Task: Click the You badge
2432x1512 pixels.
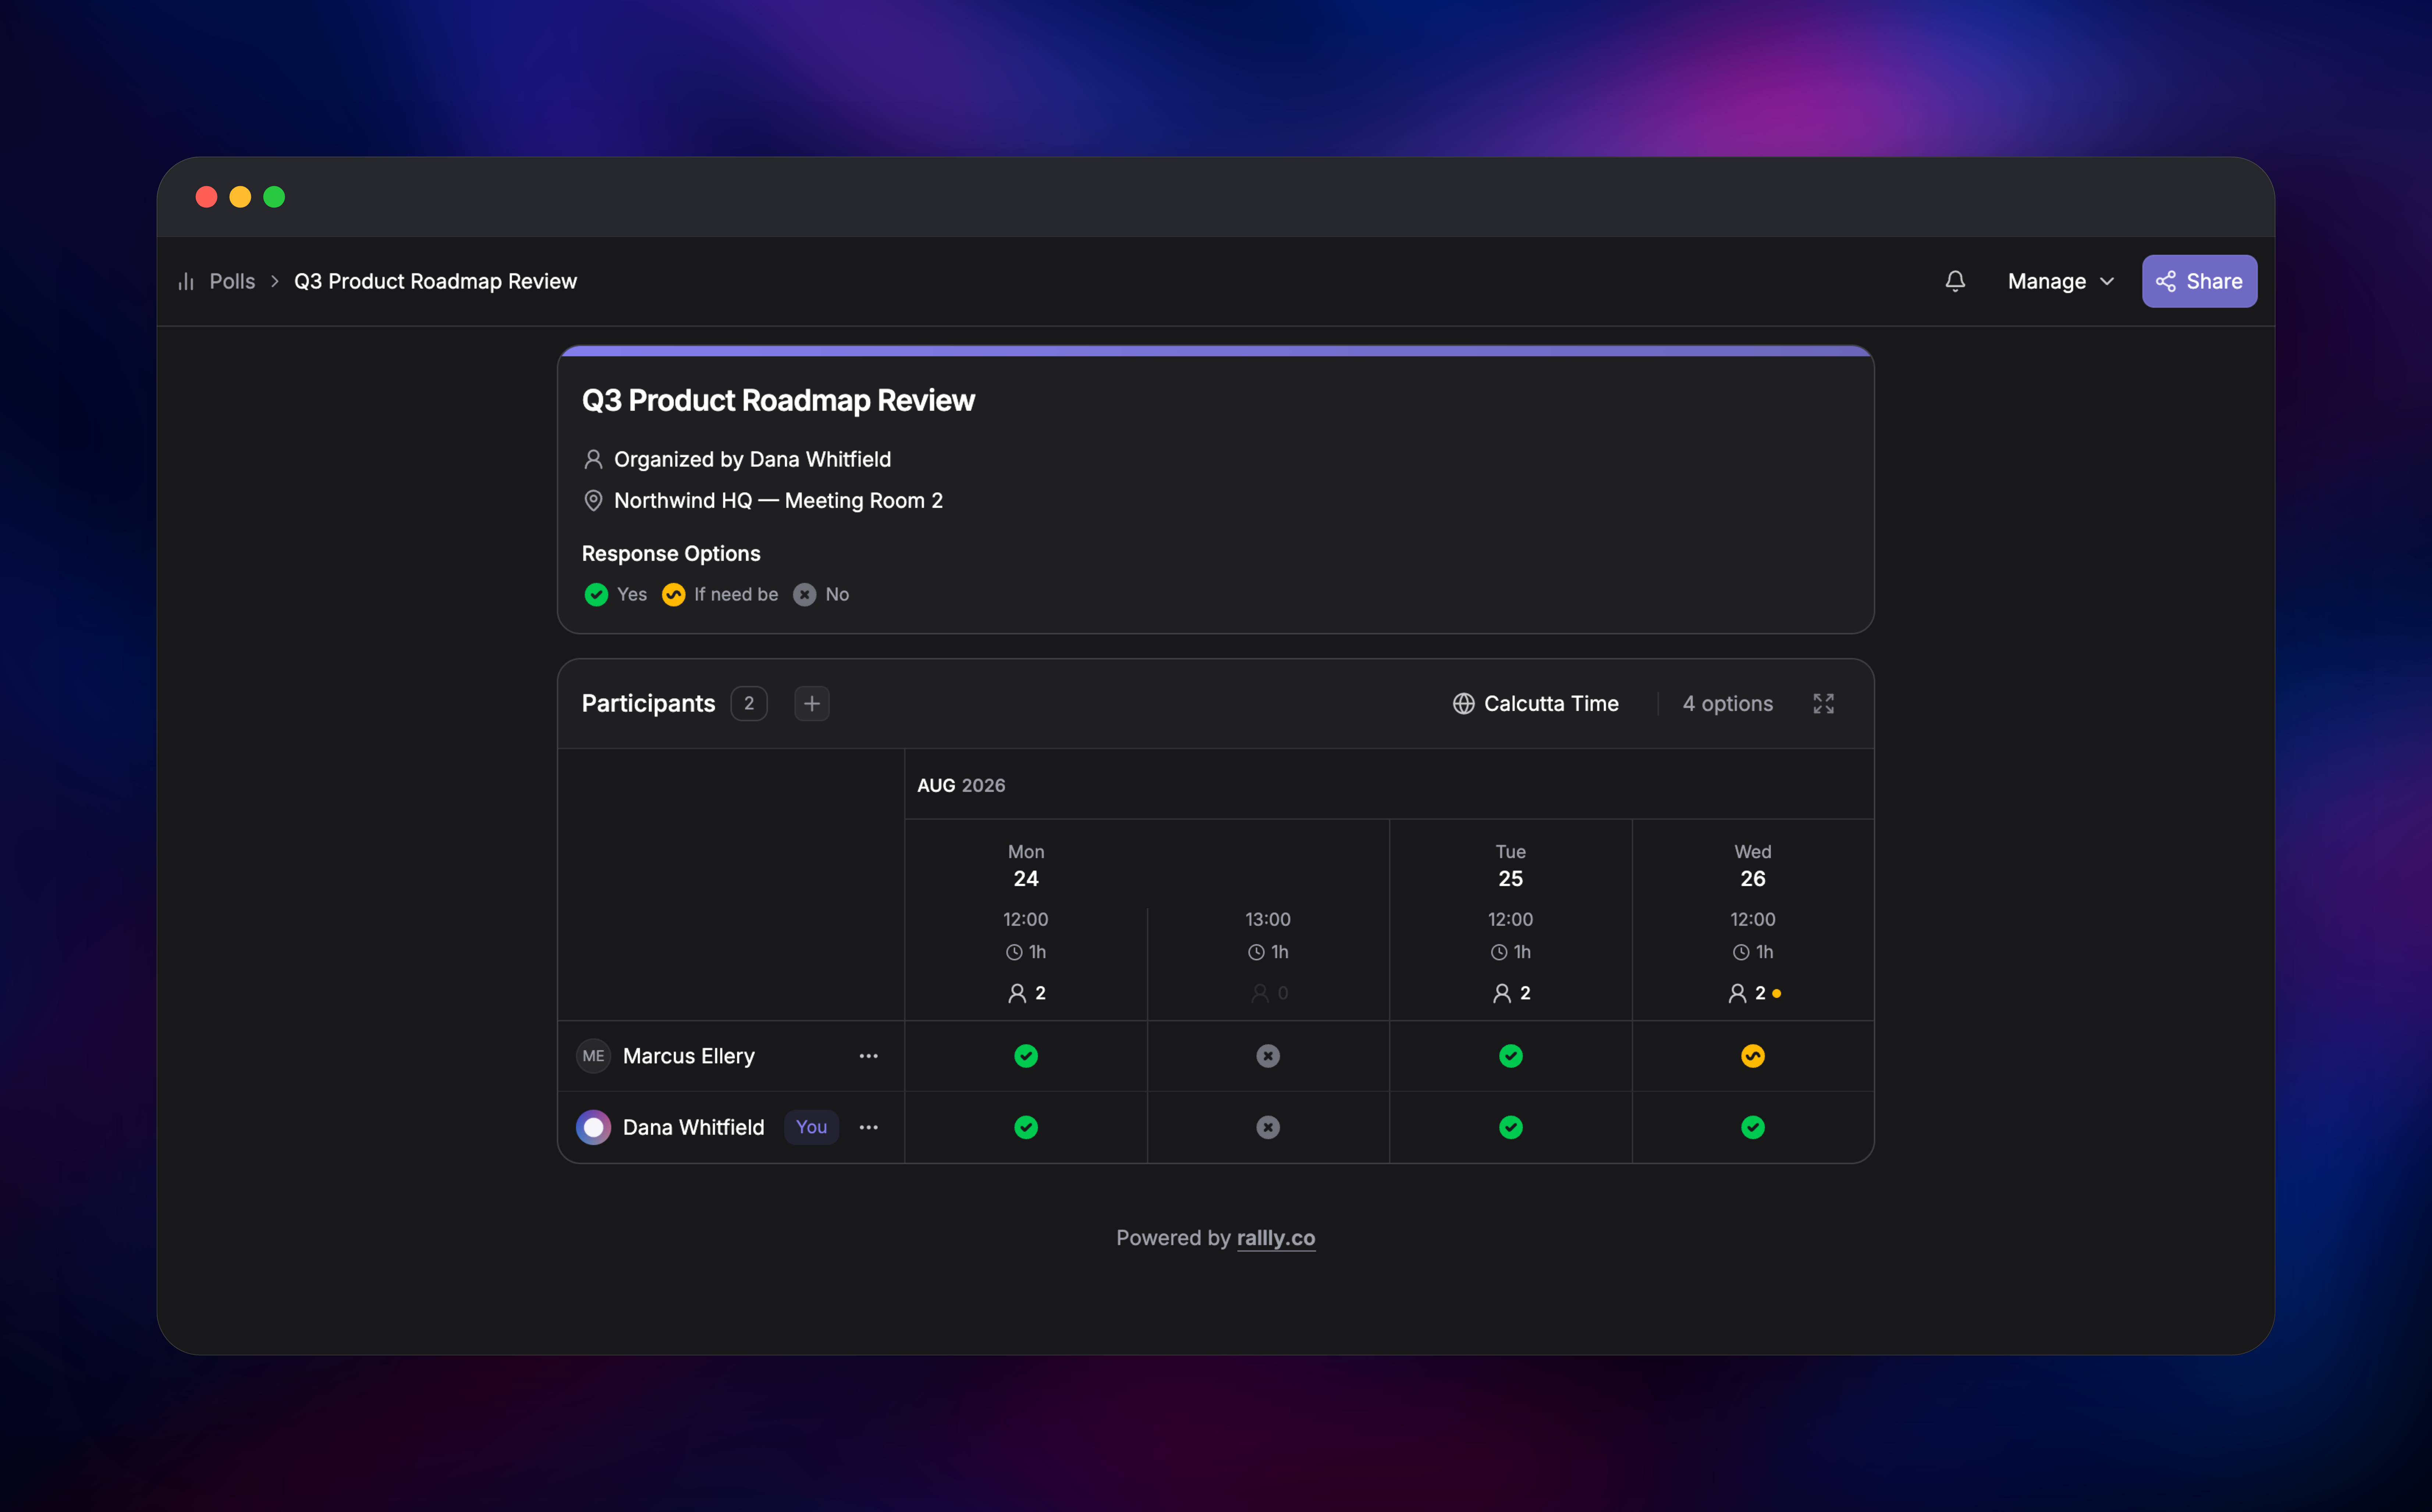Action: (x=811, y=1127)
